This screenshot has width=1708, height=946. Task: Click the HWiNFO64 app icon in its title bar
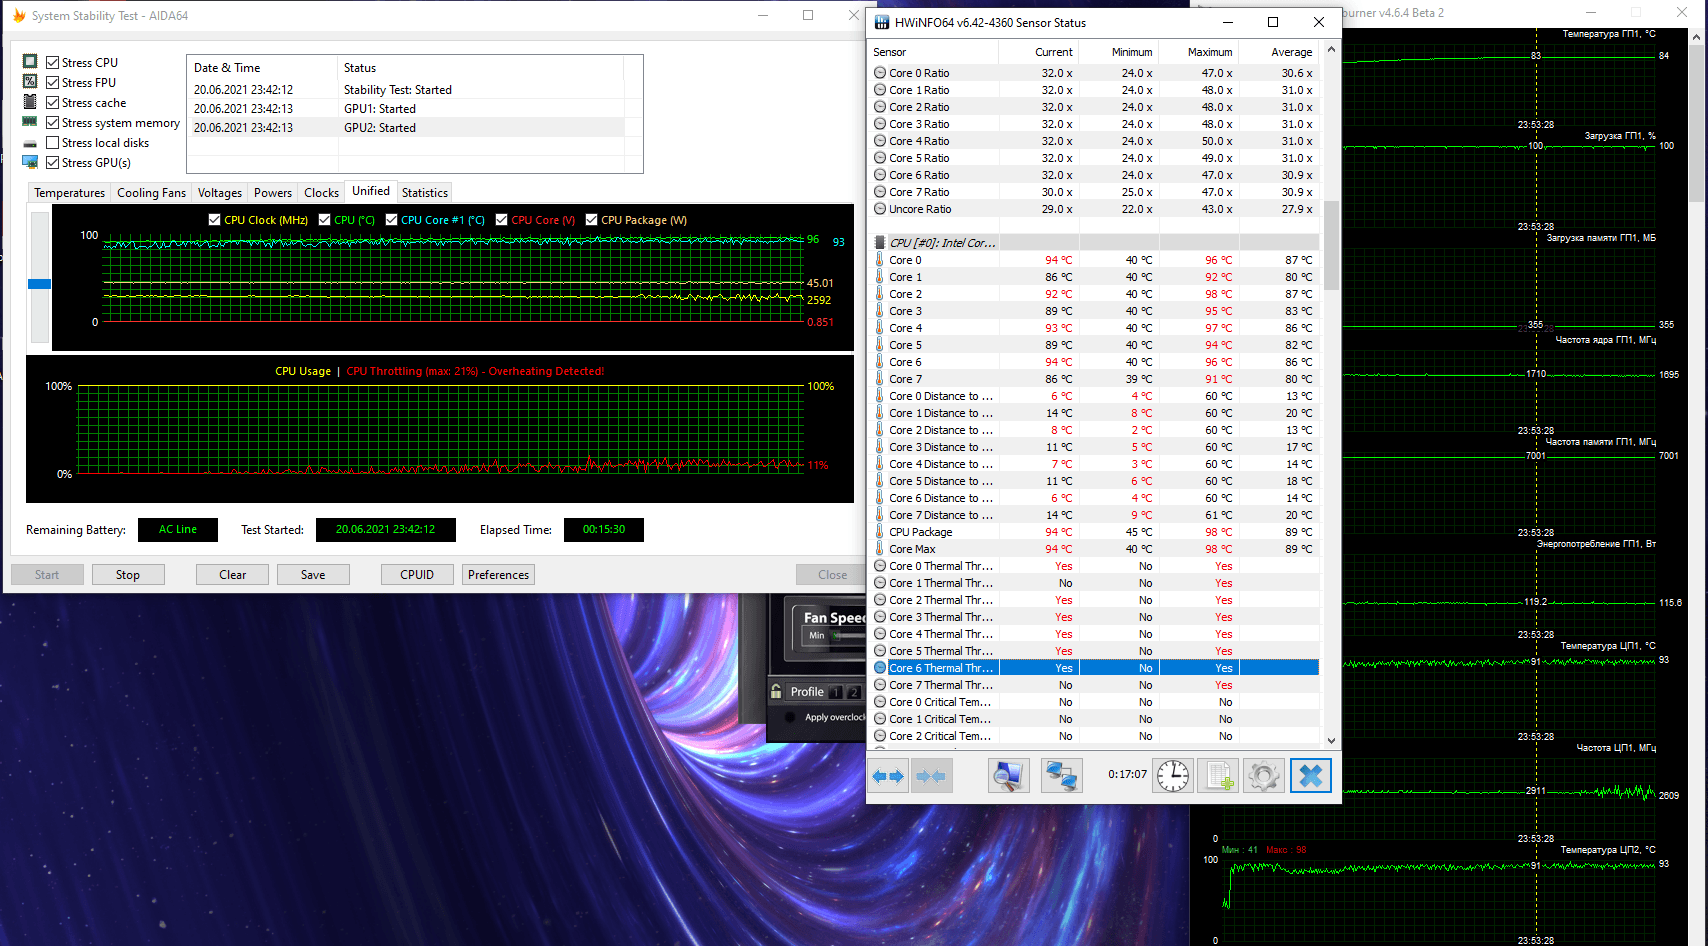click(882, 22)
